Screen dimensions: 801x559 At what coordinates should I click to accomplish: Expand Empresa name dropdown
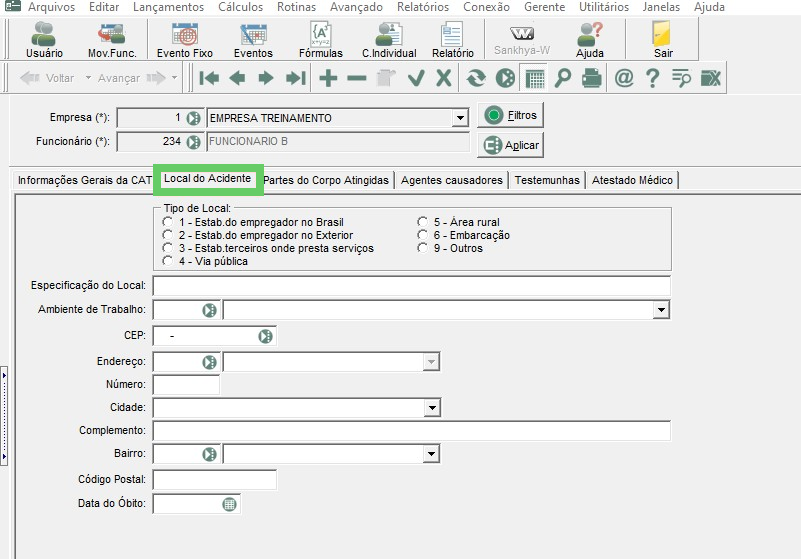pyautogui.click(x=460, y=118)
